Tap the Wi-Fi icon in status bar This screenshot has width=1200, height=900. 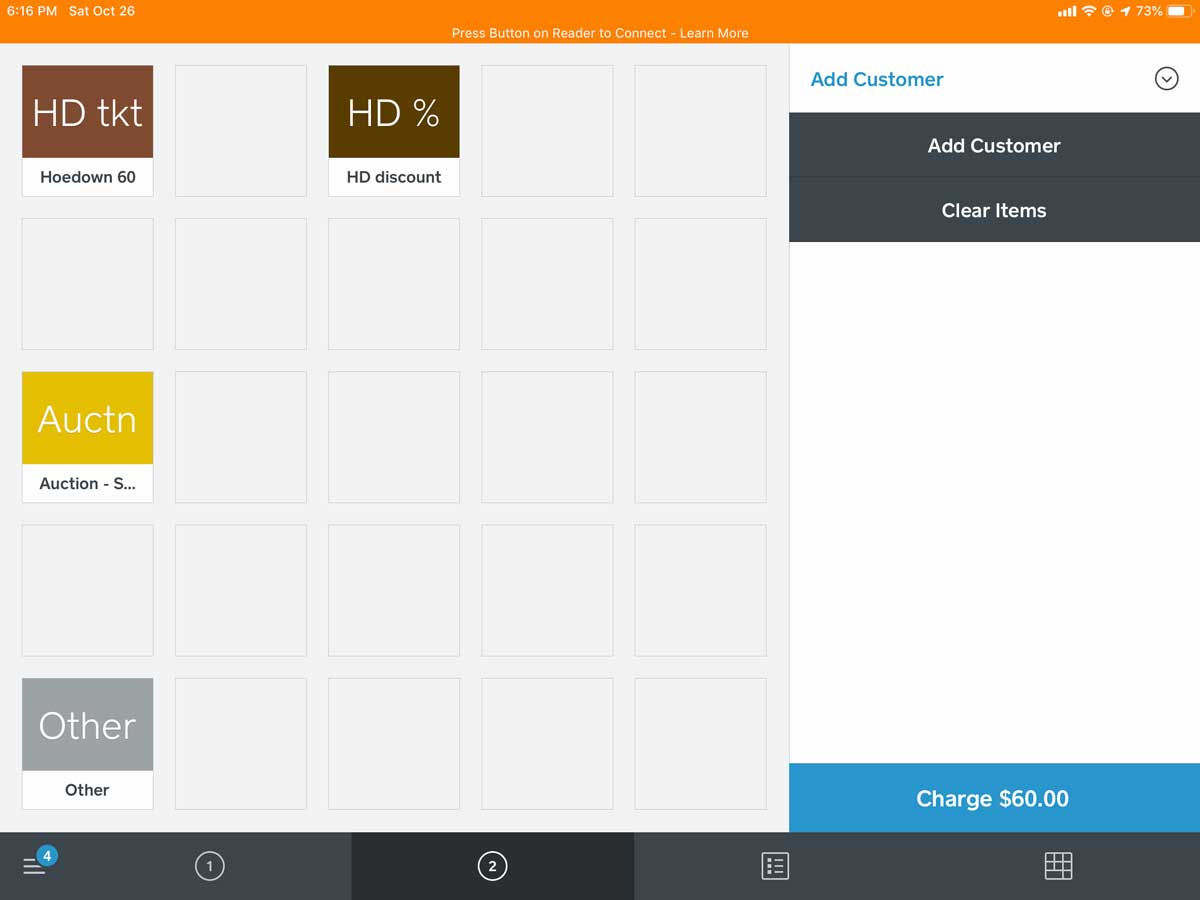(1089, 11)
